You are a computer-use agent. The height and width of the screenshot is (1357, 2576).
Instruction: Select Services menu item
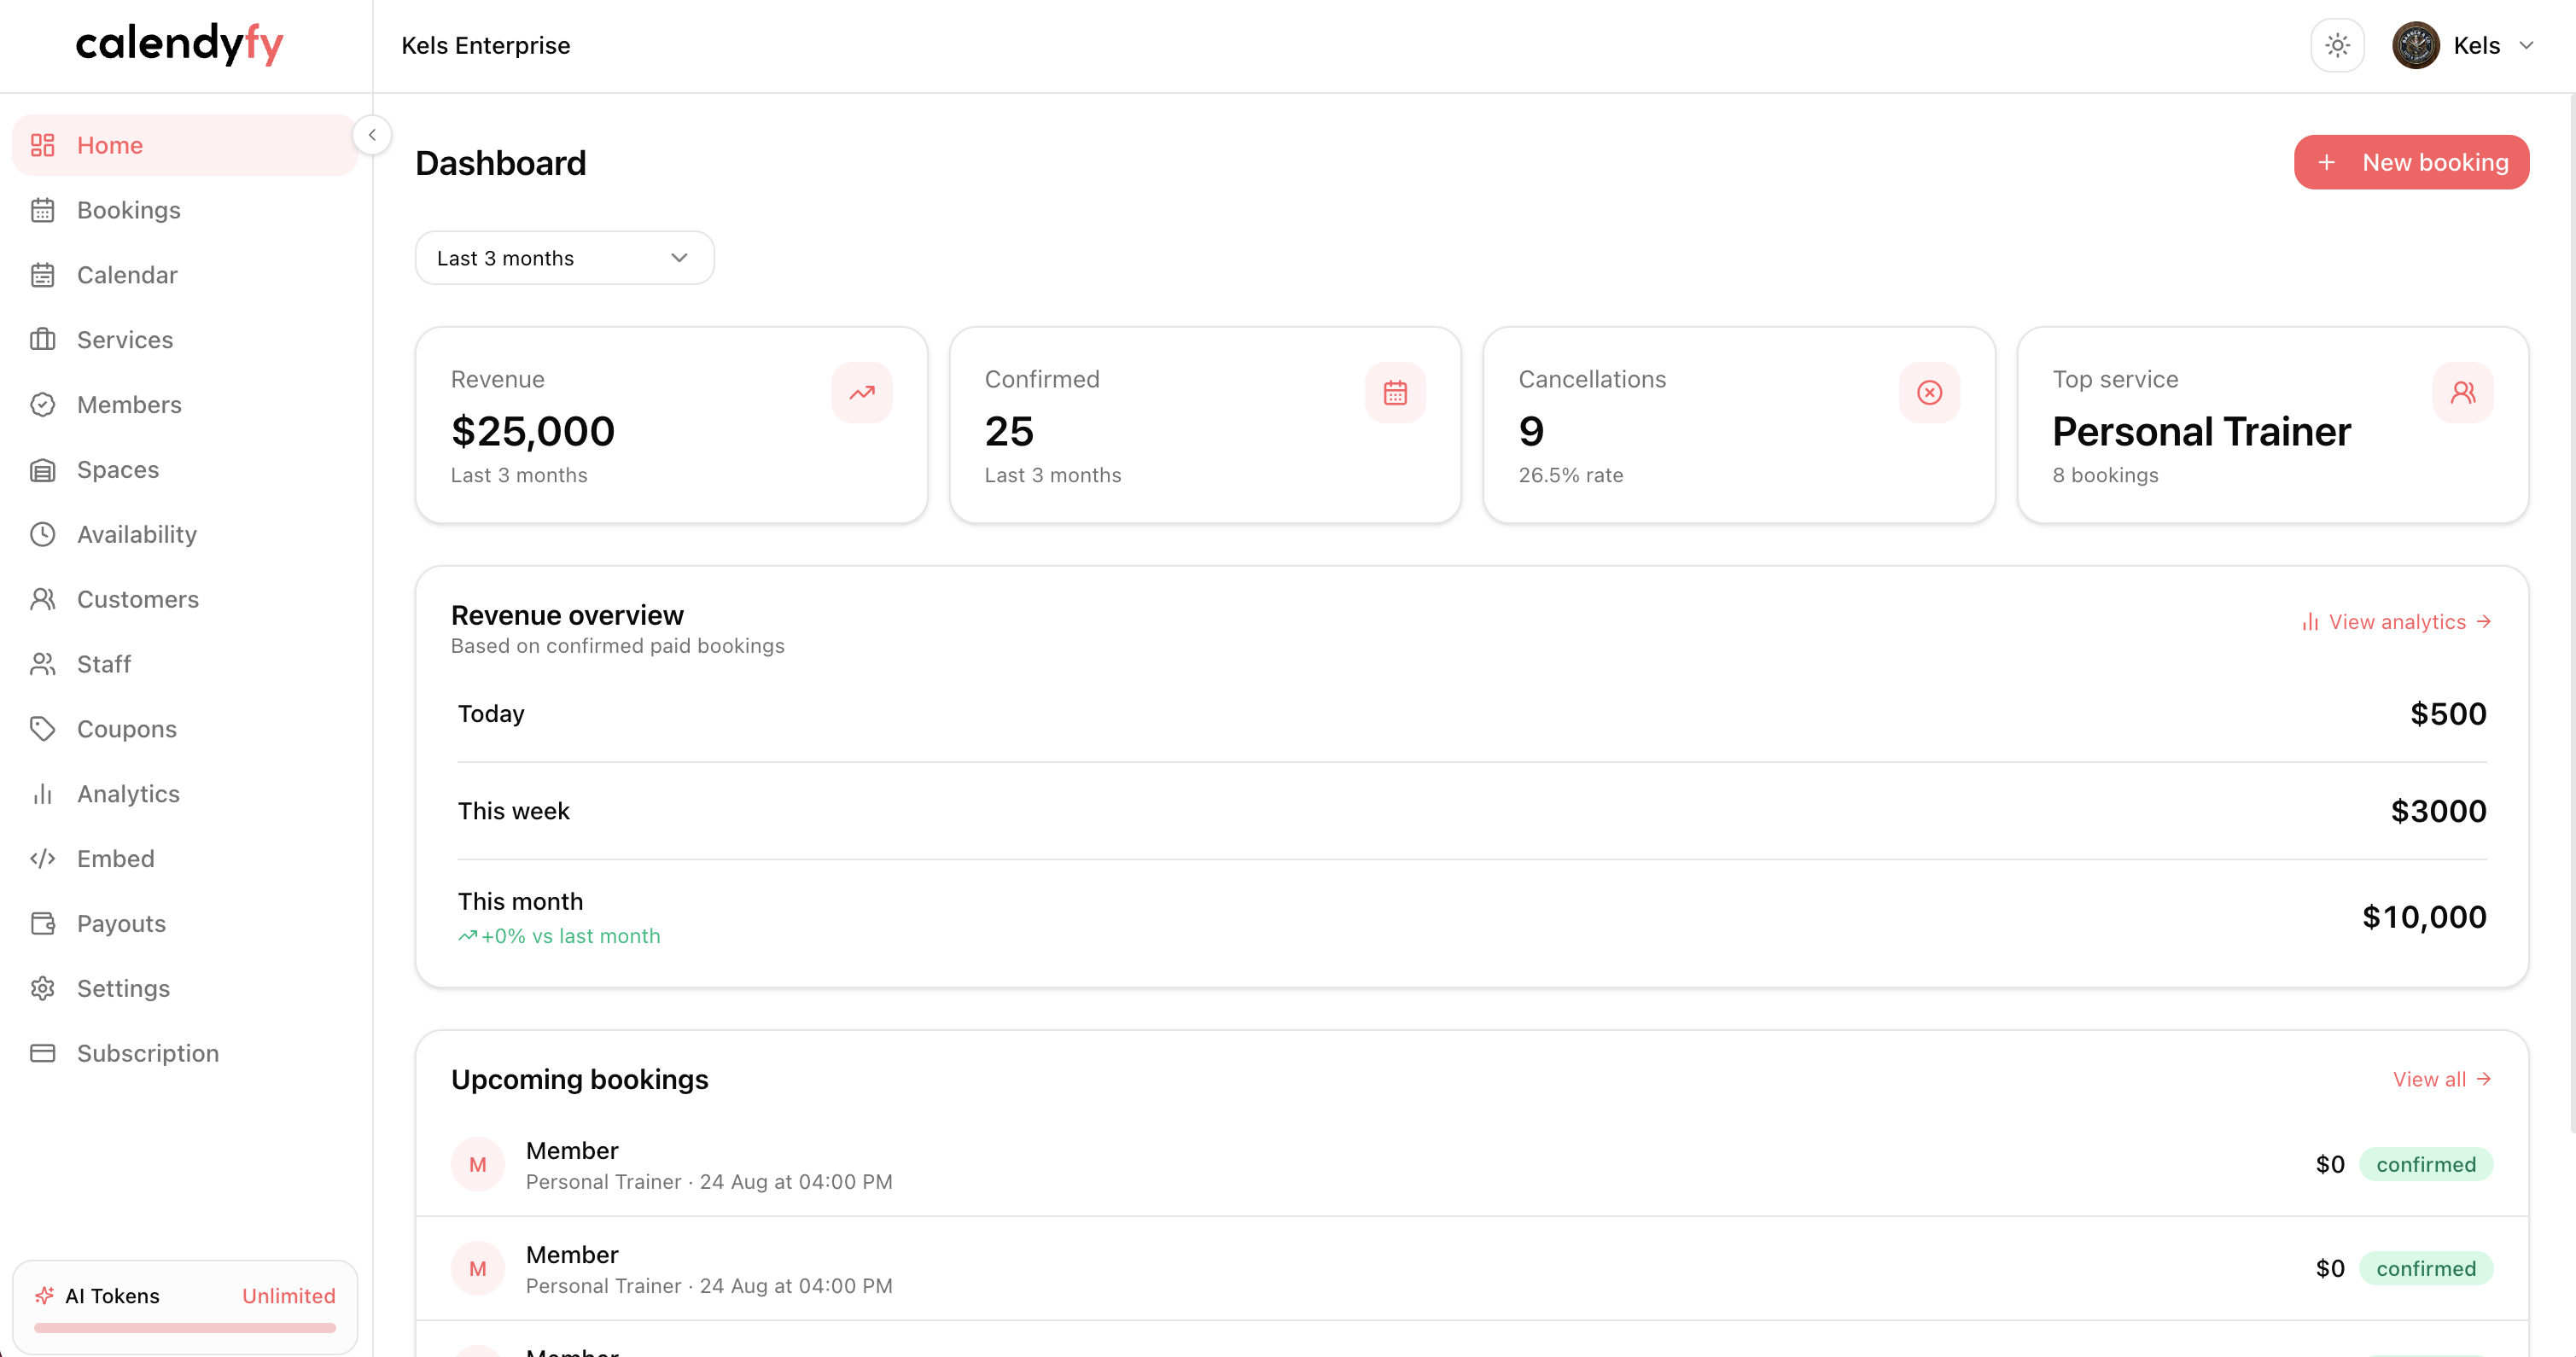point(185,340)
